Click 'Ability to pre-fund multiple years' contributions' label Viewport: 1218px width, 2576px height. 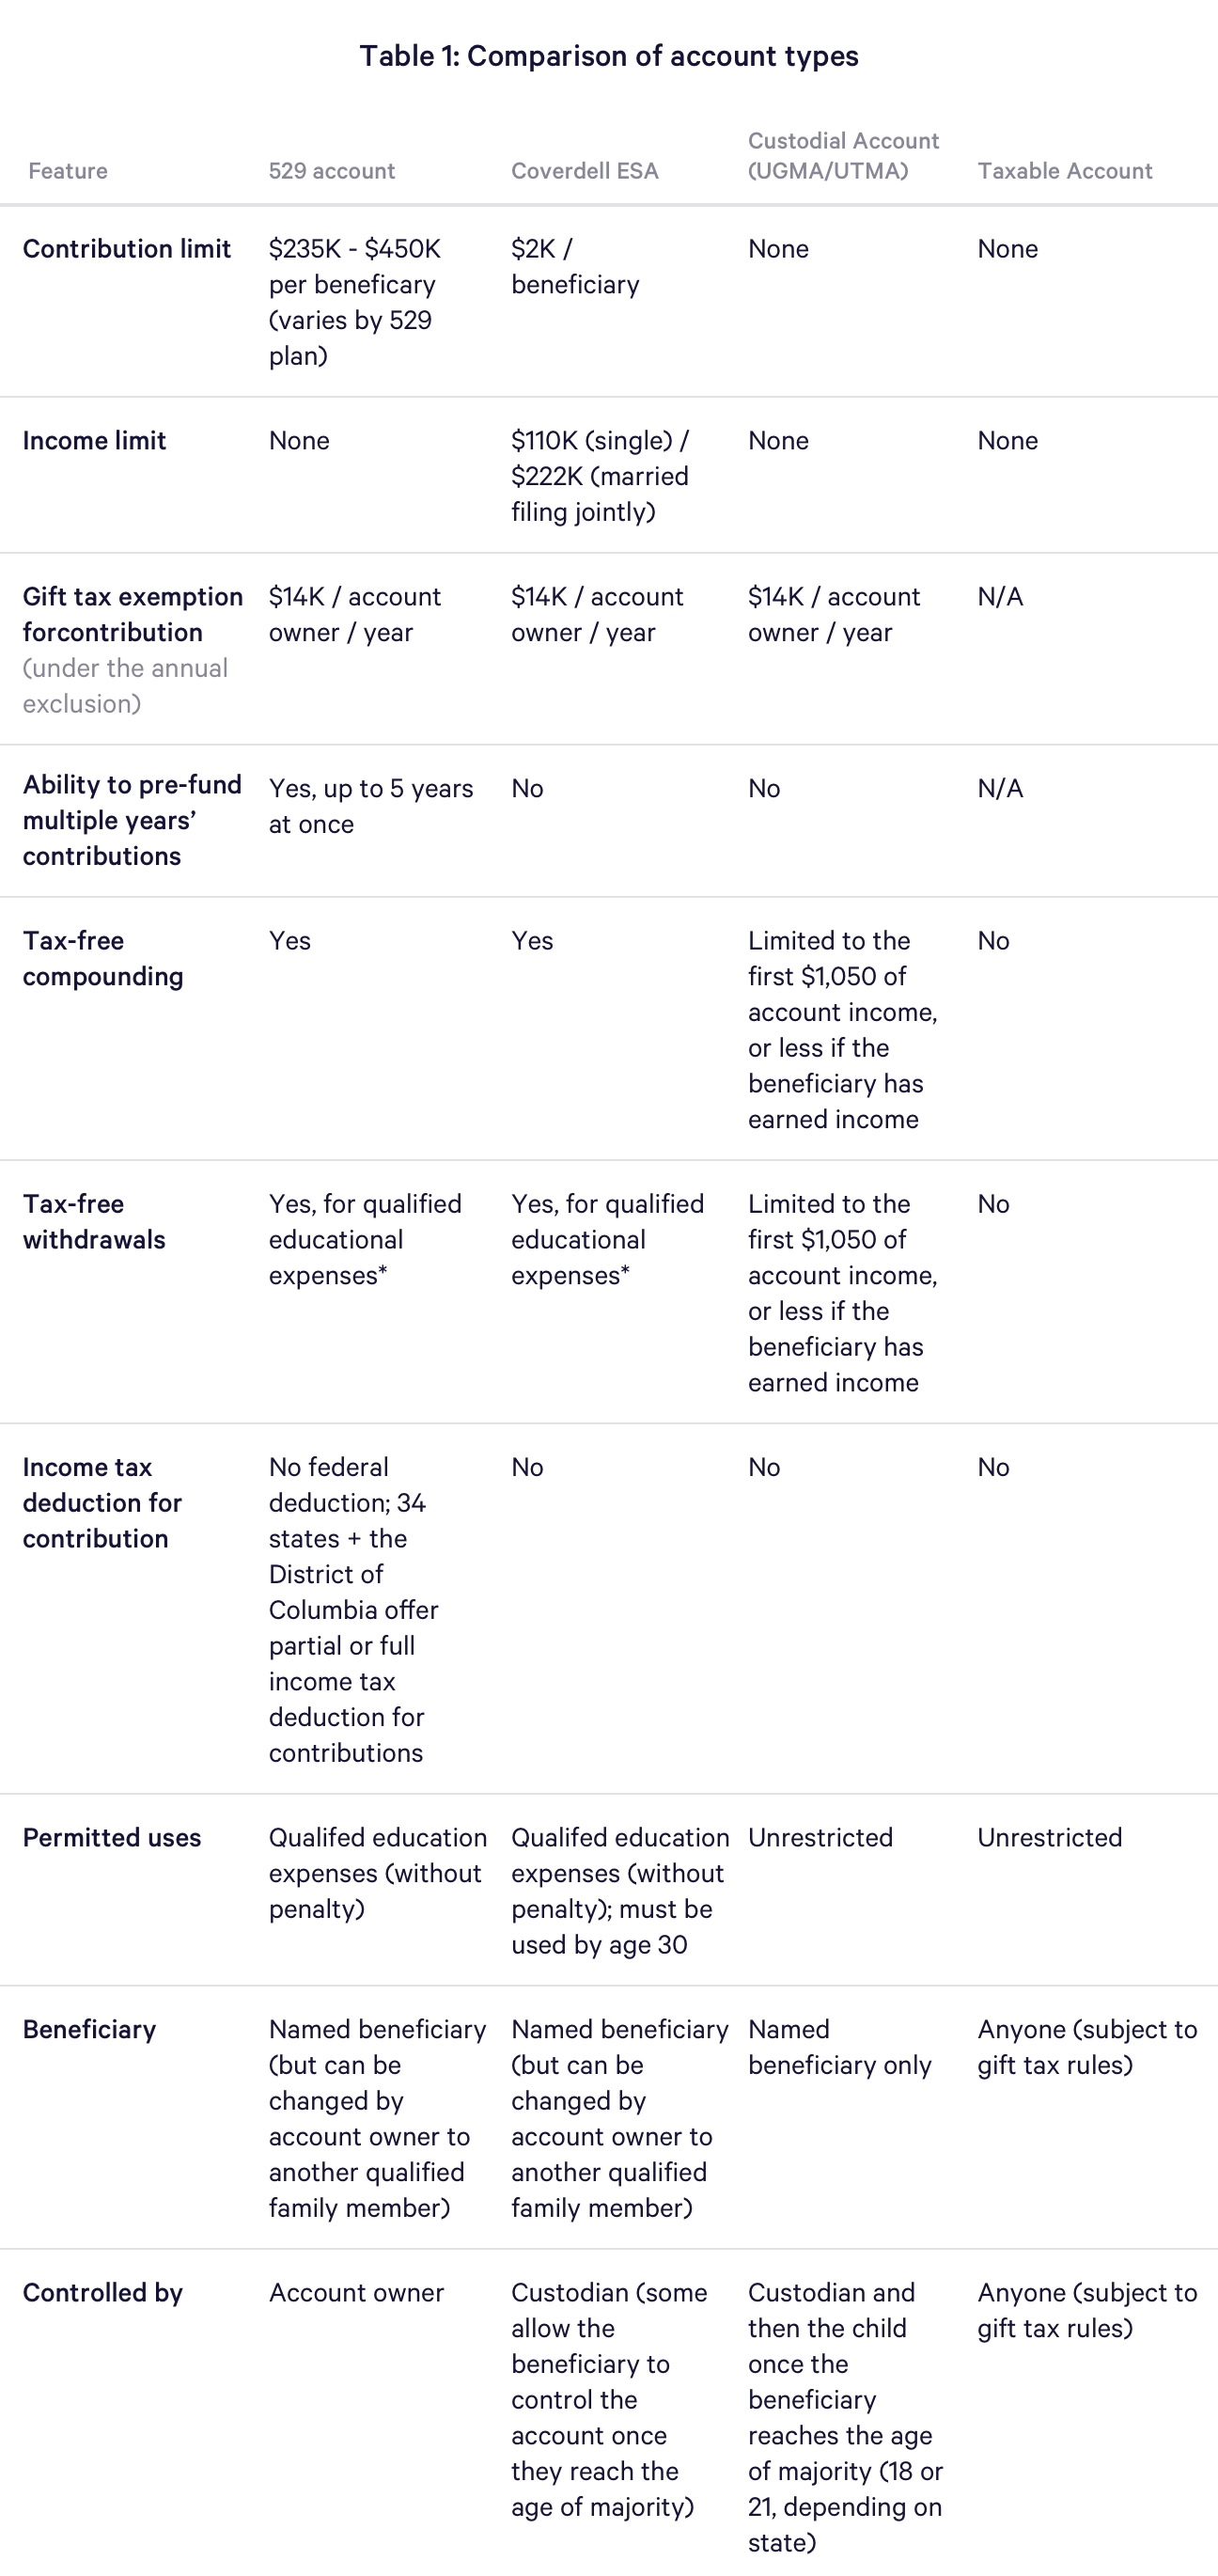132,820
